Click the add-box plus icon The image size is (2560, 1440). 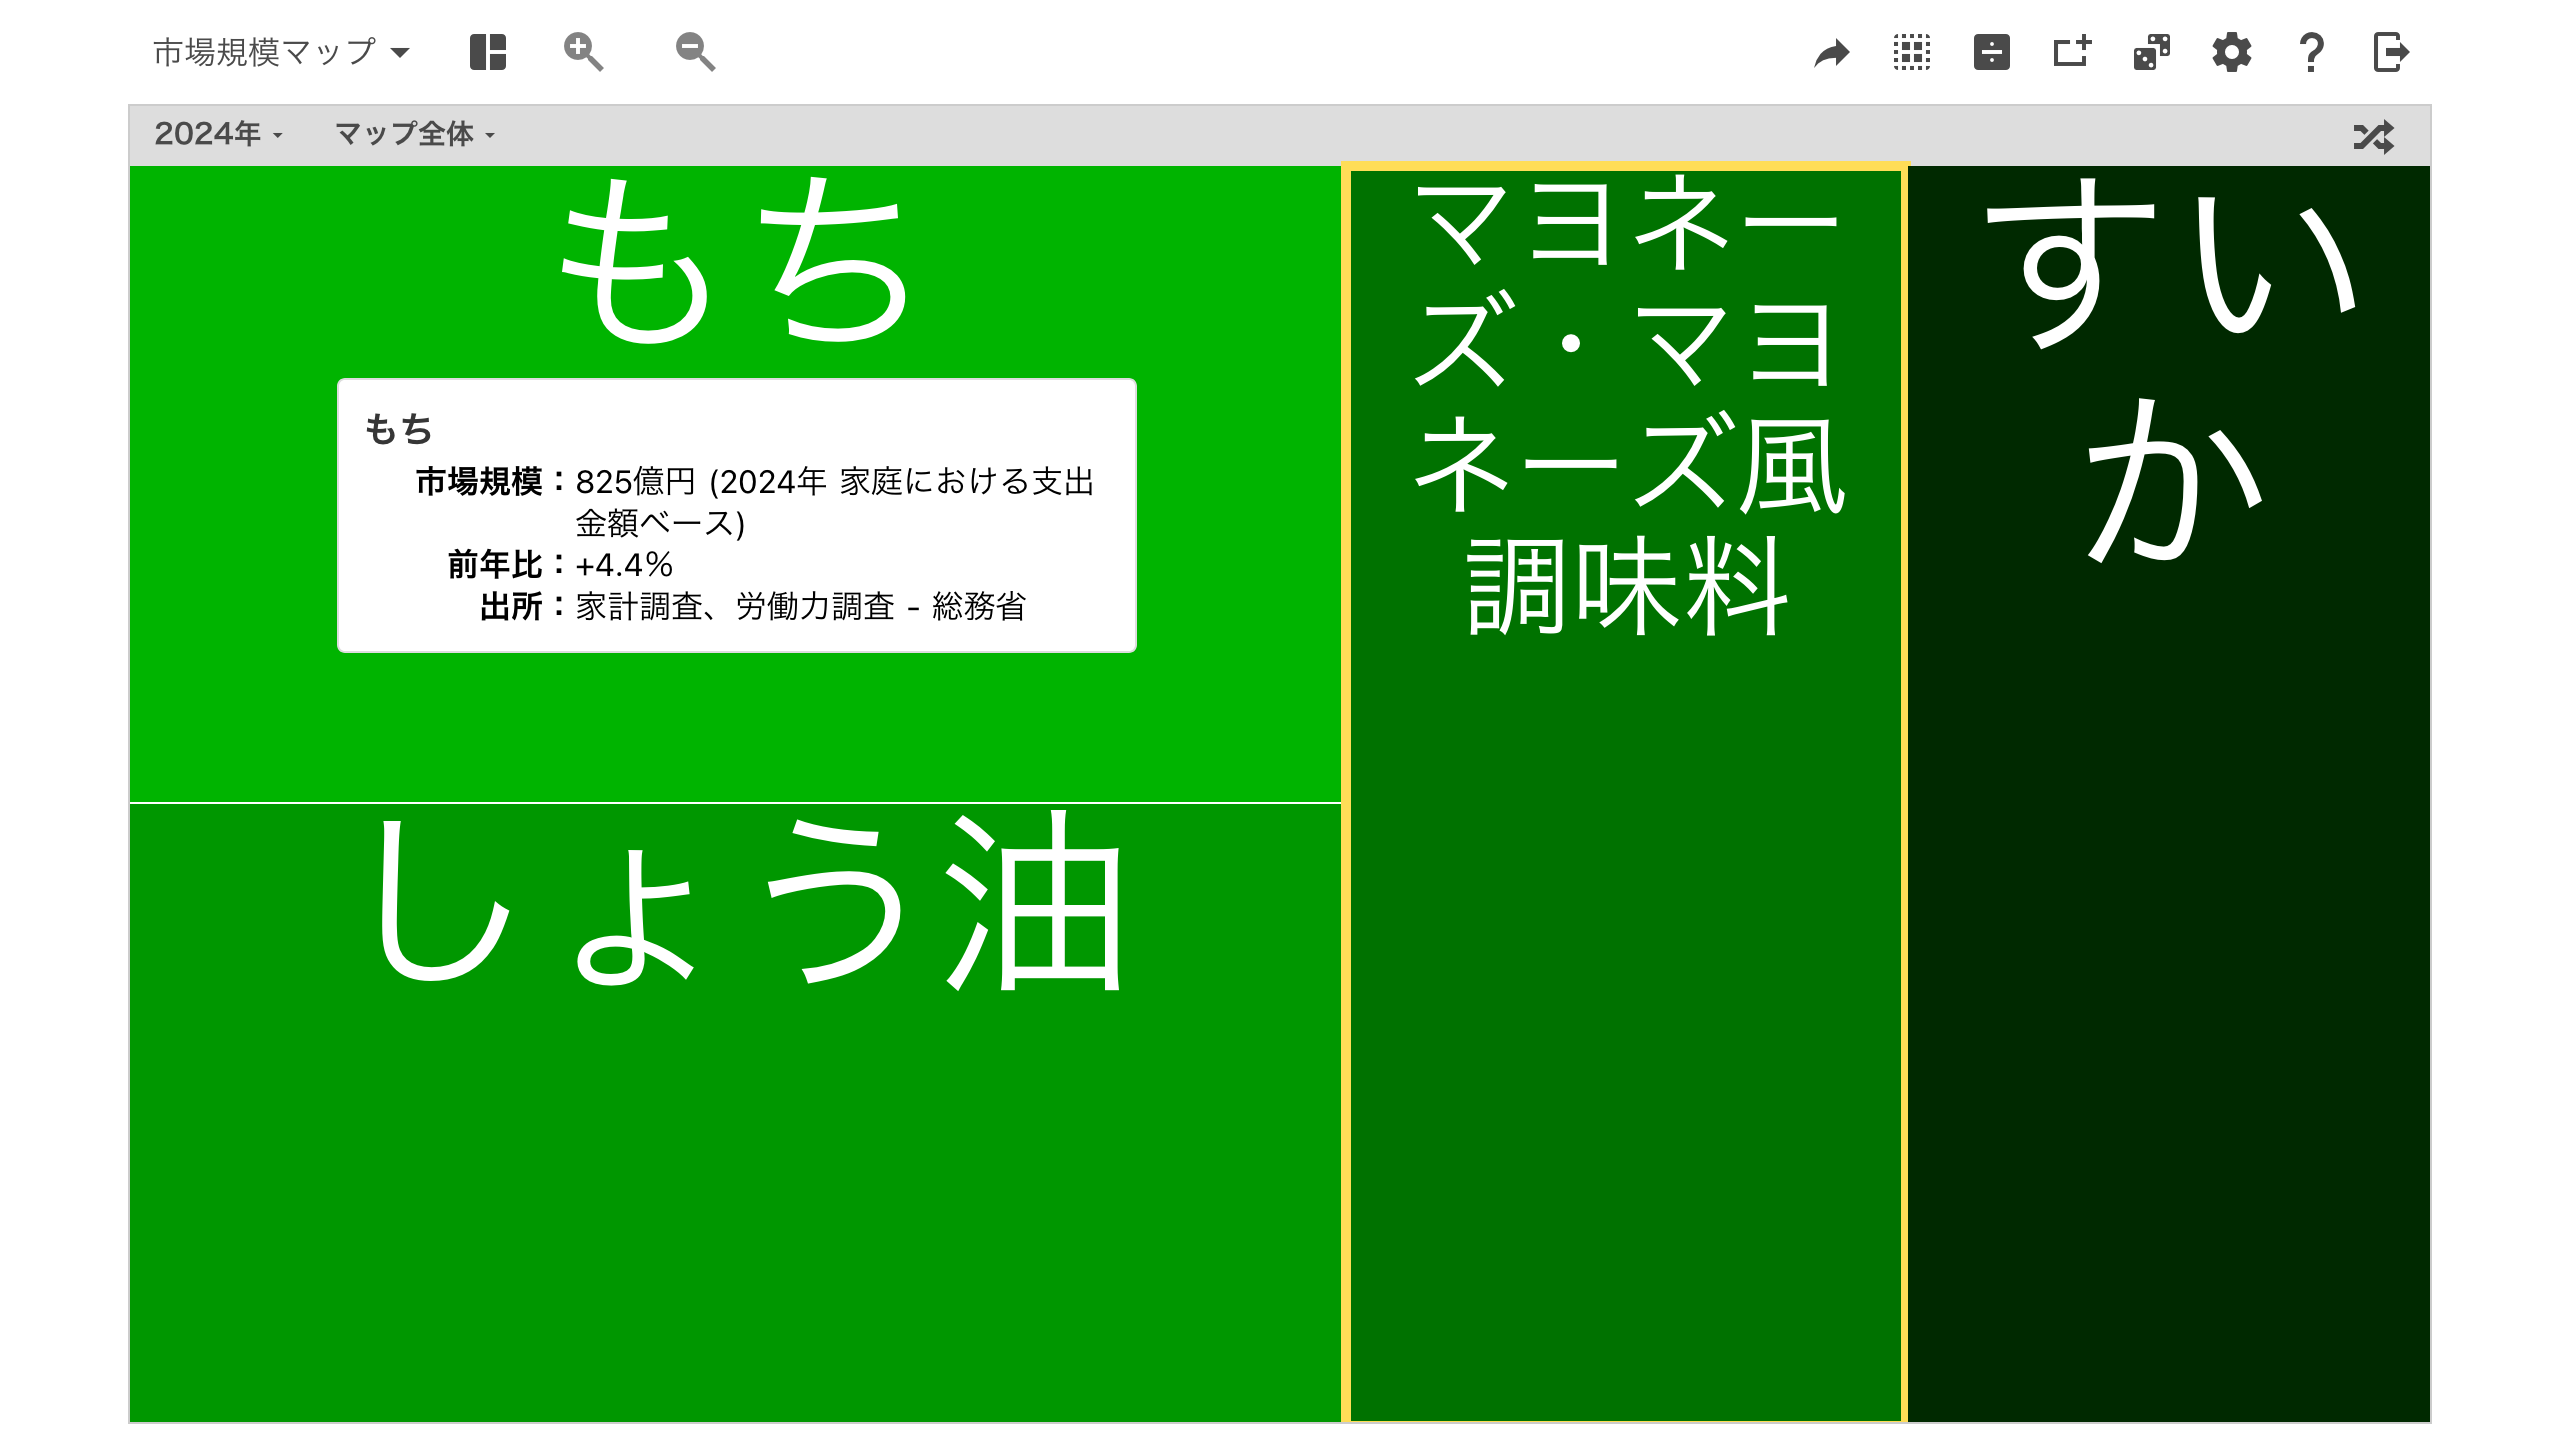pos(2071,51)
